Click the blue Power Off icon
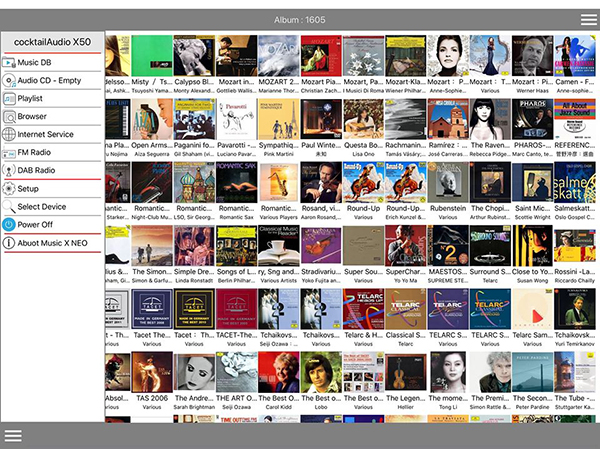 tap(8, 225)
